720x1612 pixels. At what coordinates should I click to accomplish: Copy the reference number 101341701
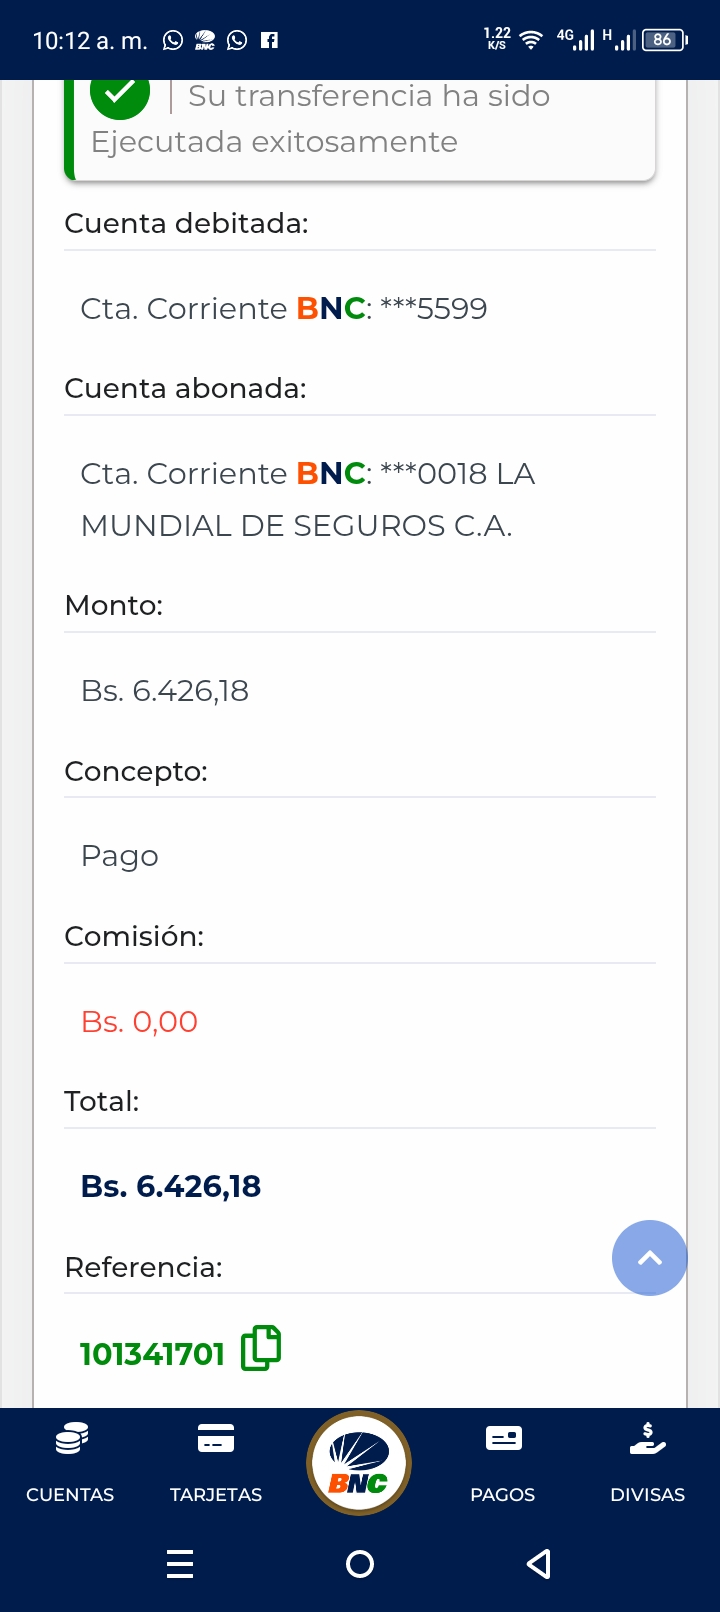point(261,1348)
